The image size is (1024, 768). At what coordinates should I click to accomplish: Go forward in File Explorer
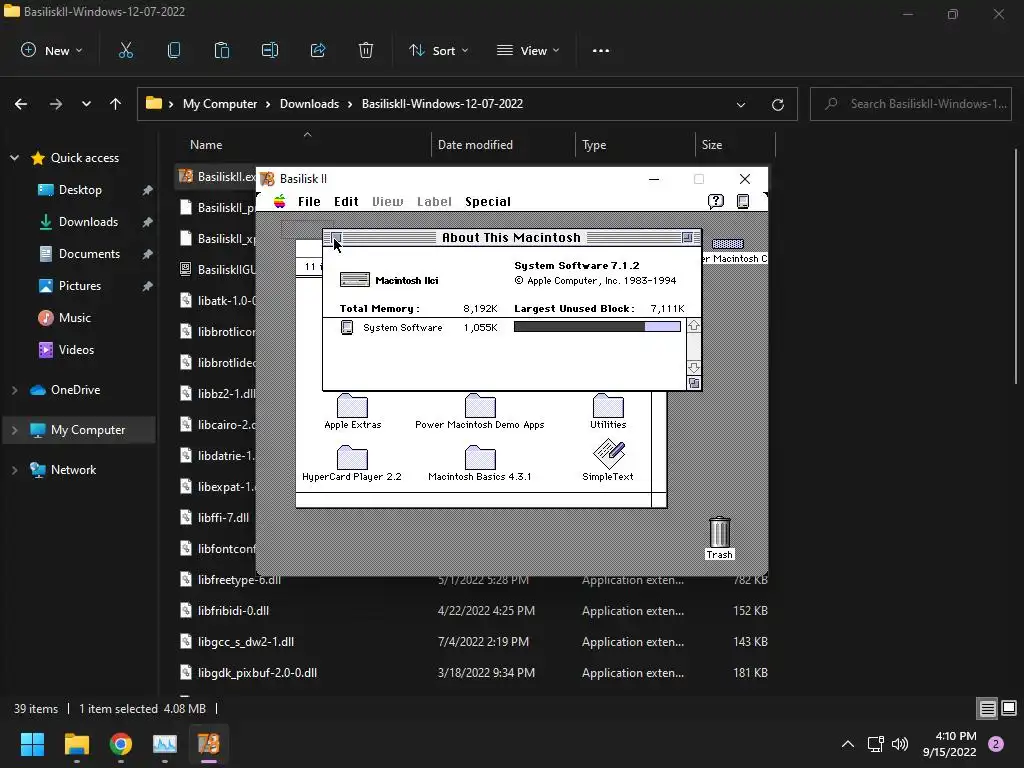[56, 104]
